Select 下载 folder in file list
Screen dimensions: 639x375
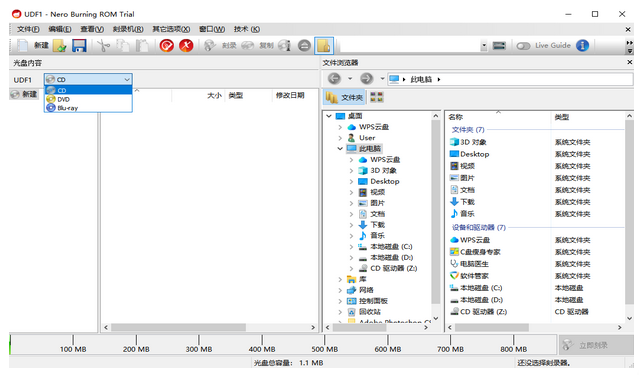coord(467,202)
